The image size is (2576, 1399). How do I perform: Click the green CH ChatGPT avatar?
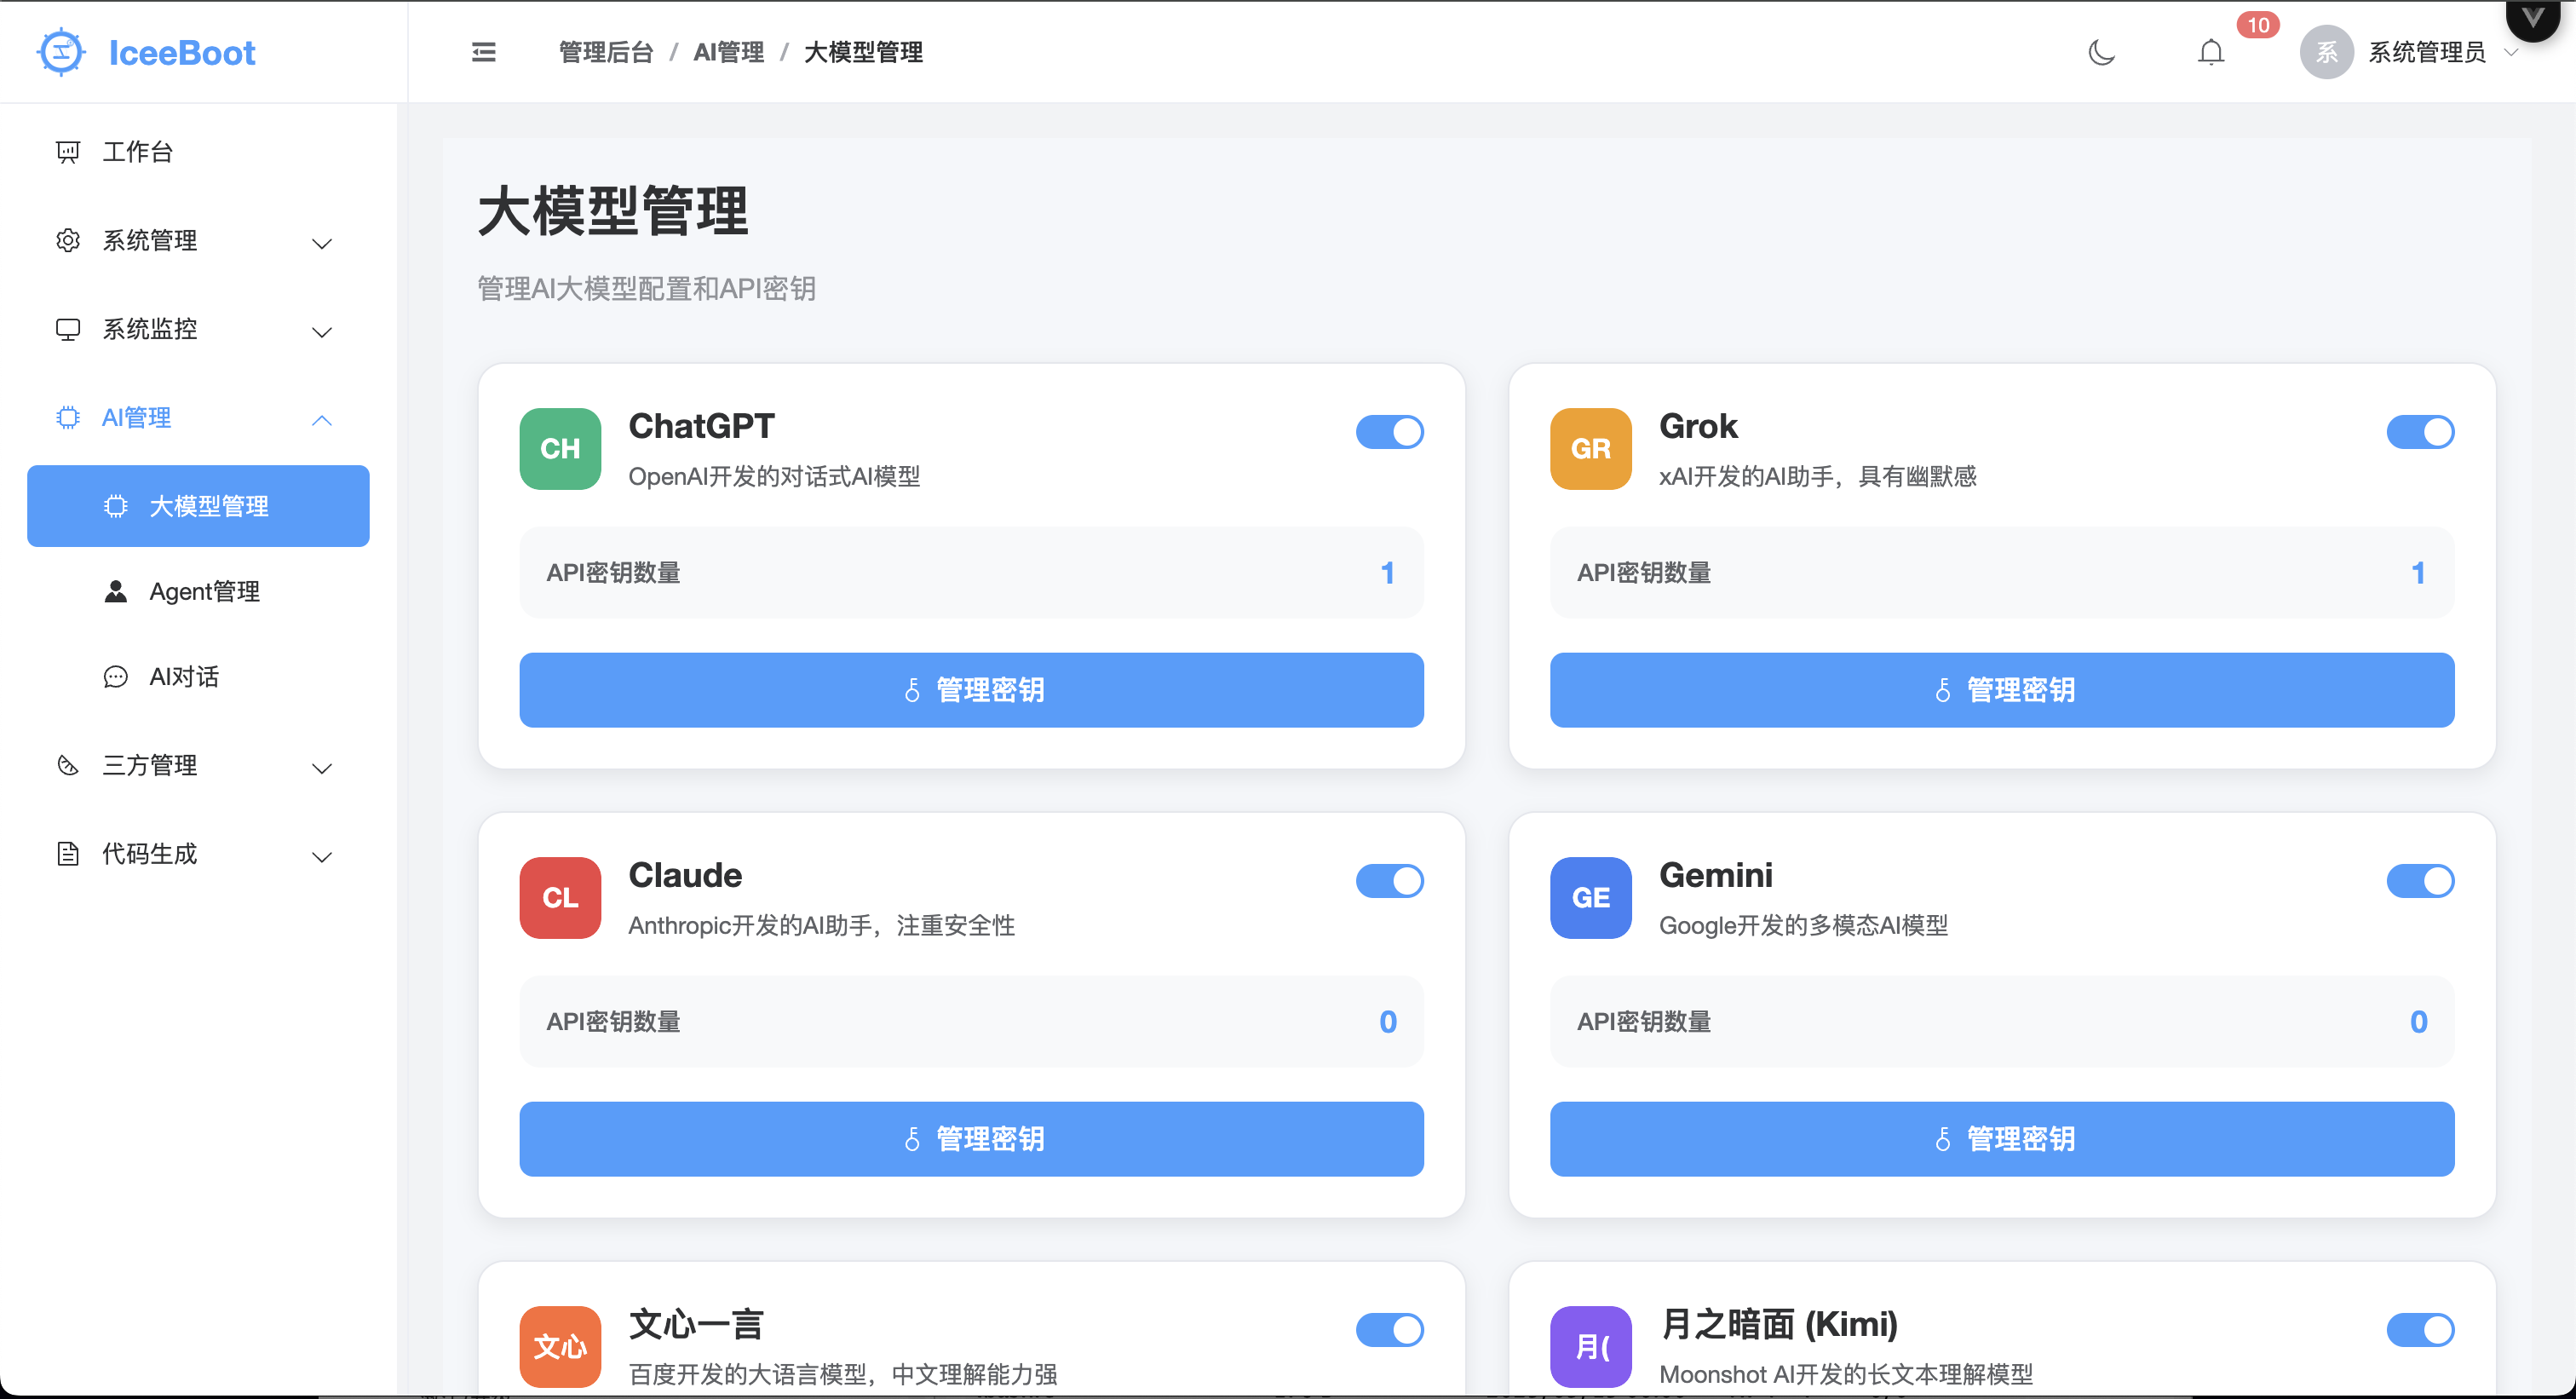(x=560, y=449)
